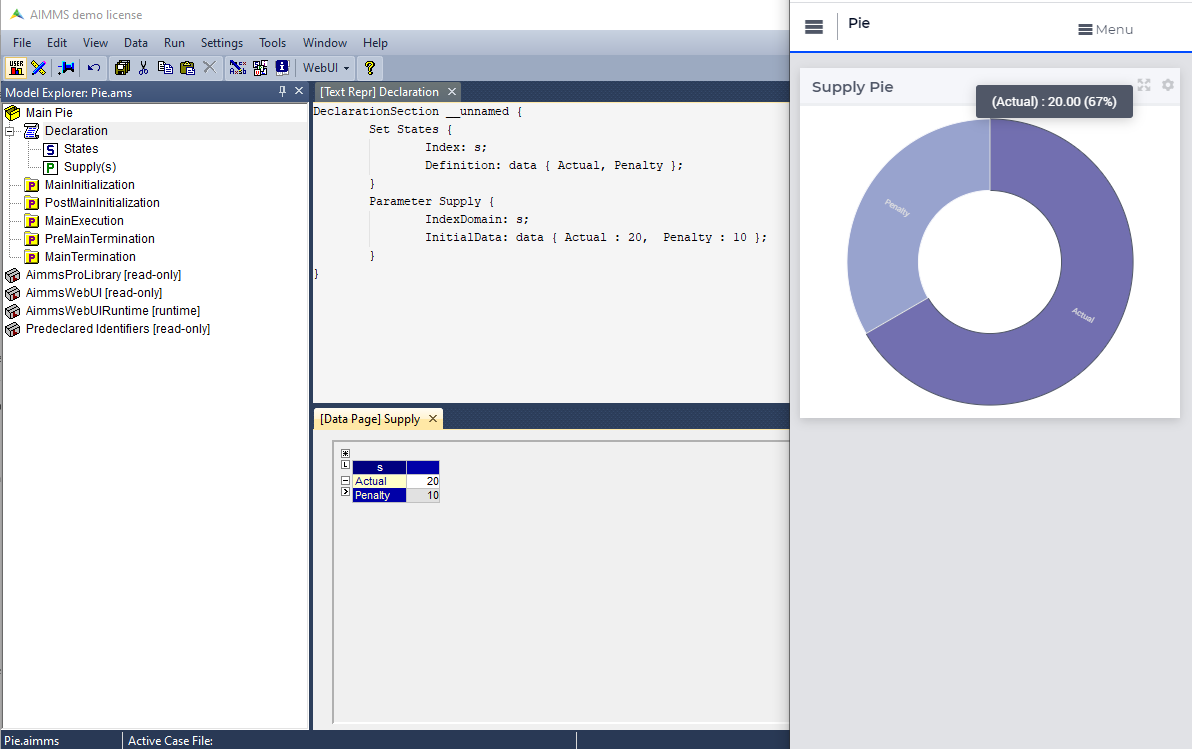Screen dimensions: 1192x749
Task: Click the pencil and ruler developer icon
Action: 39,68
